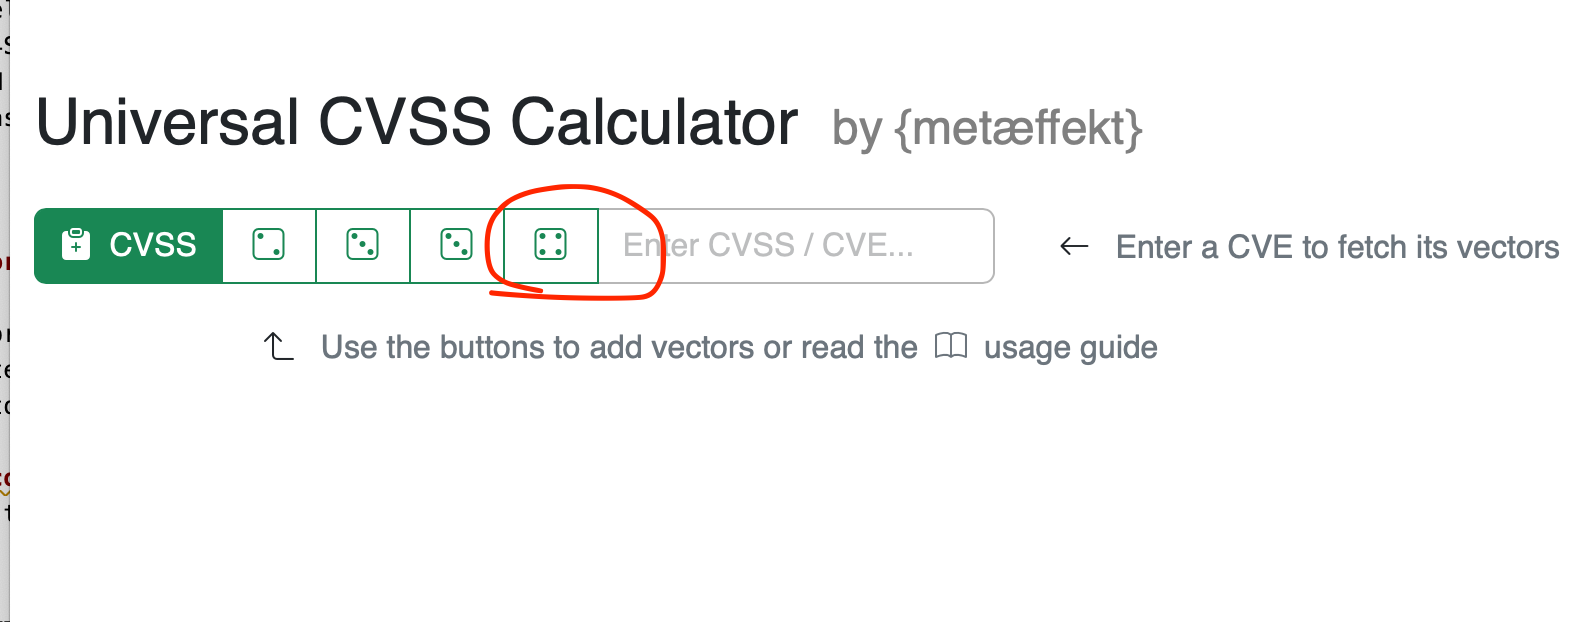1576x622 pixels.
Task: Click the upward arrow icon before 'Use the buttons'
Action: point(278,347)
